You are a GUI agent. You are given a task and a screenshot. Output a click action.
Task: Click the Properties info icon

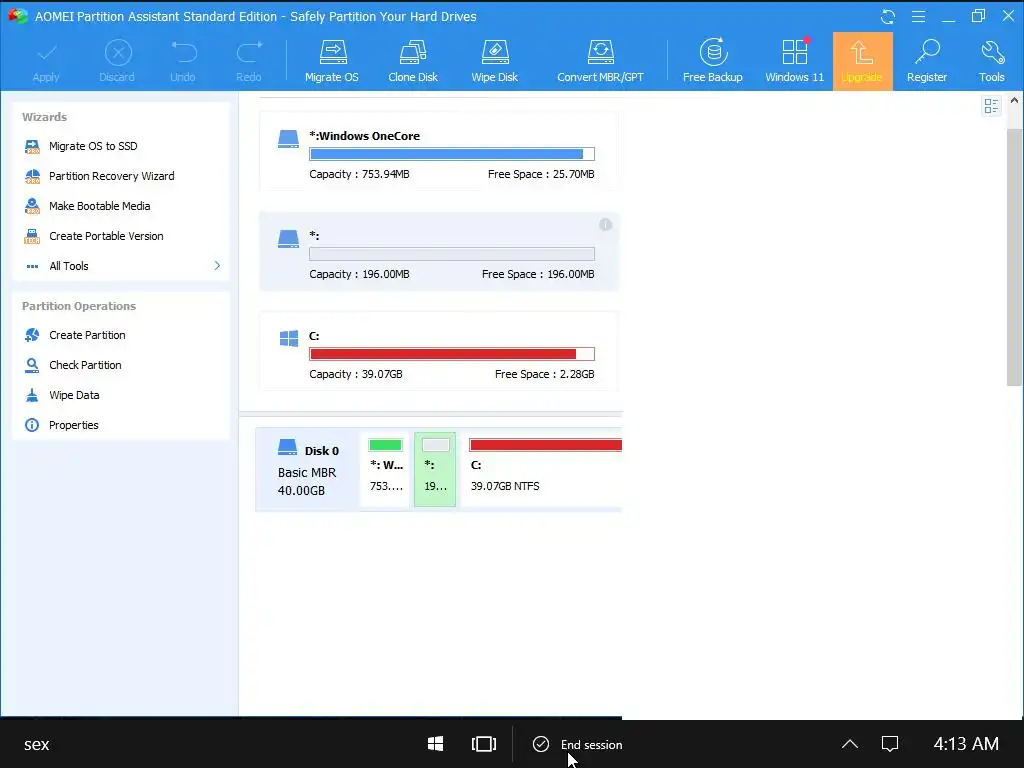click(32, 425)
